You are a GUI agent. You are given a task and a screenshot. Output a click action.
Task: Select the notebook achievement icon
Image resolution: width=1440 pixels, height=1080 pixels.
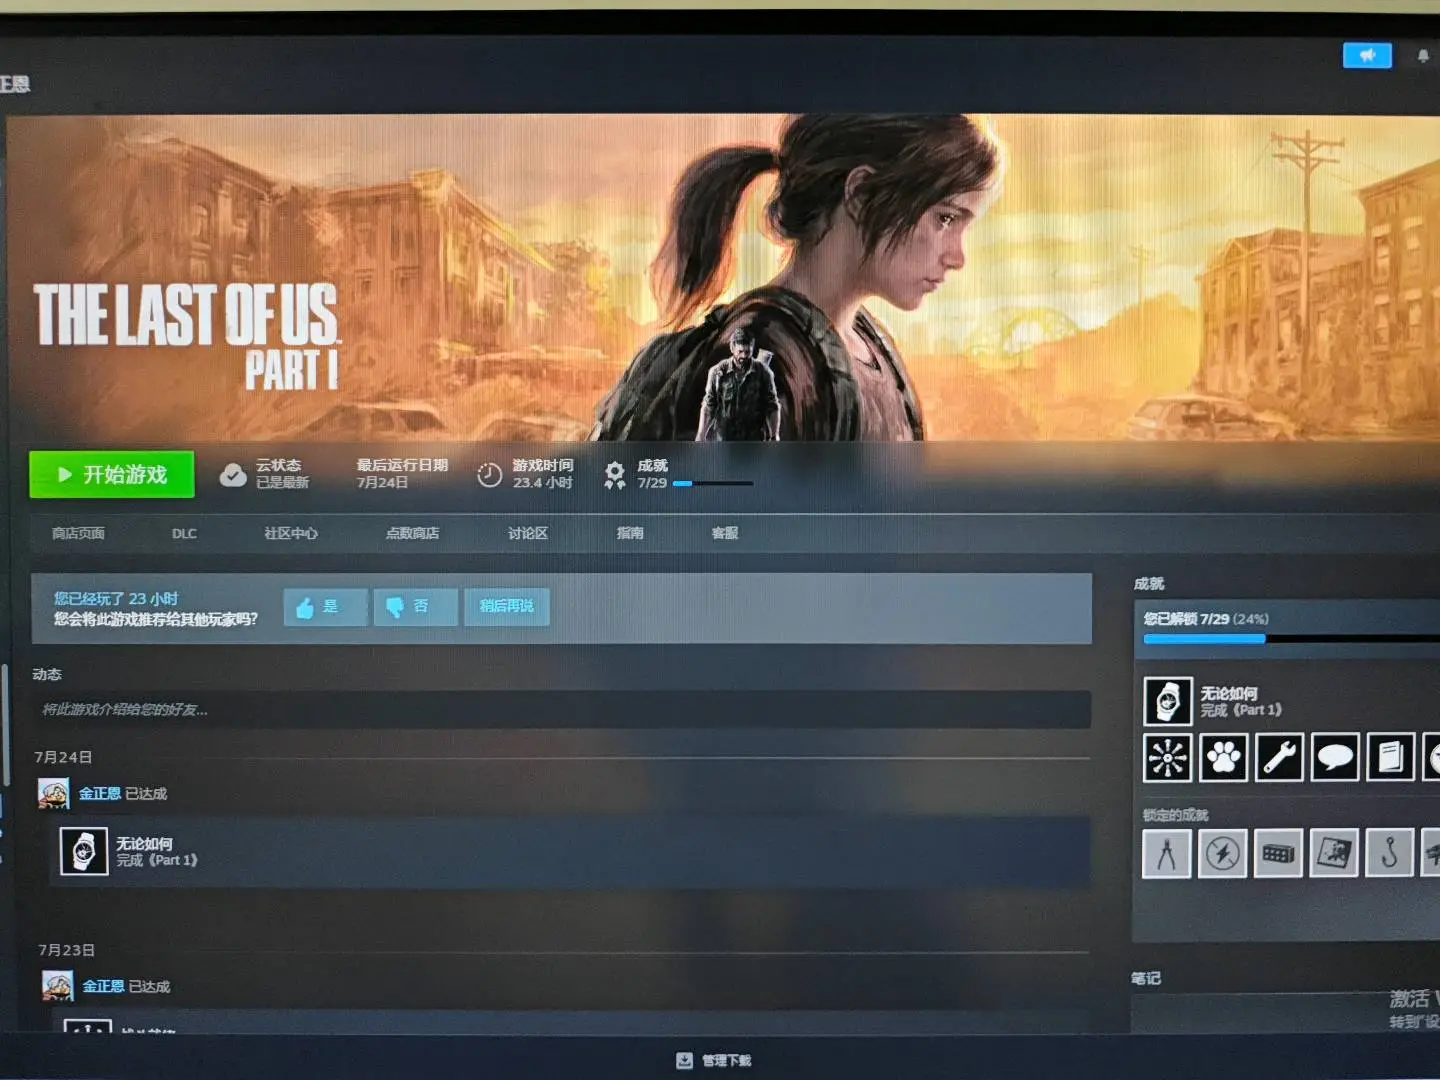pyautogui.click(x=1391, y=757)
